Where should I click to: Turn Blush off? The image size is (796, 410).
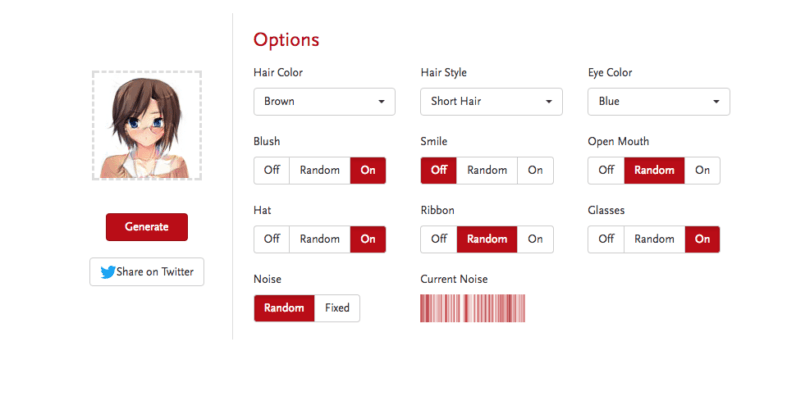[x=271, y=170]
